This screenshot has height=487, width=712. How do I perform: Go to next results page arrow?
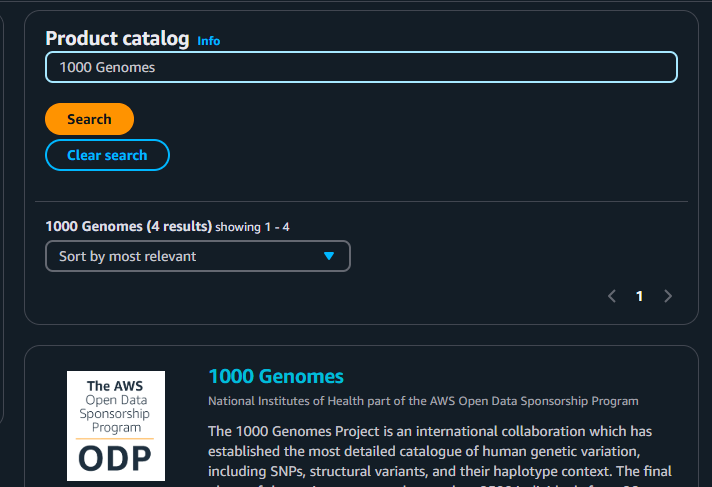[x=668, y=296]
